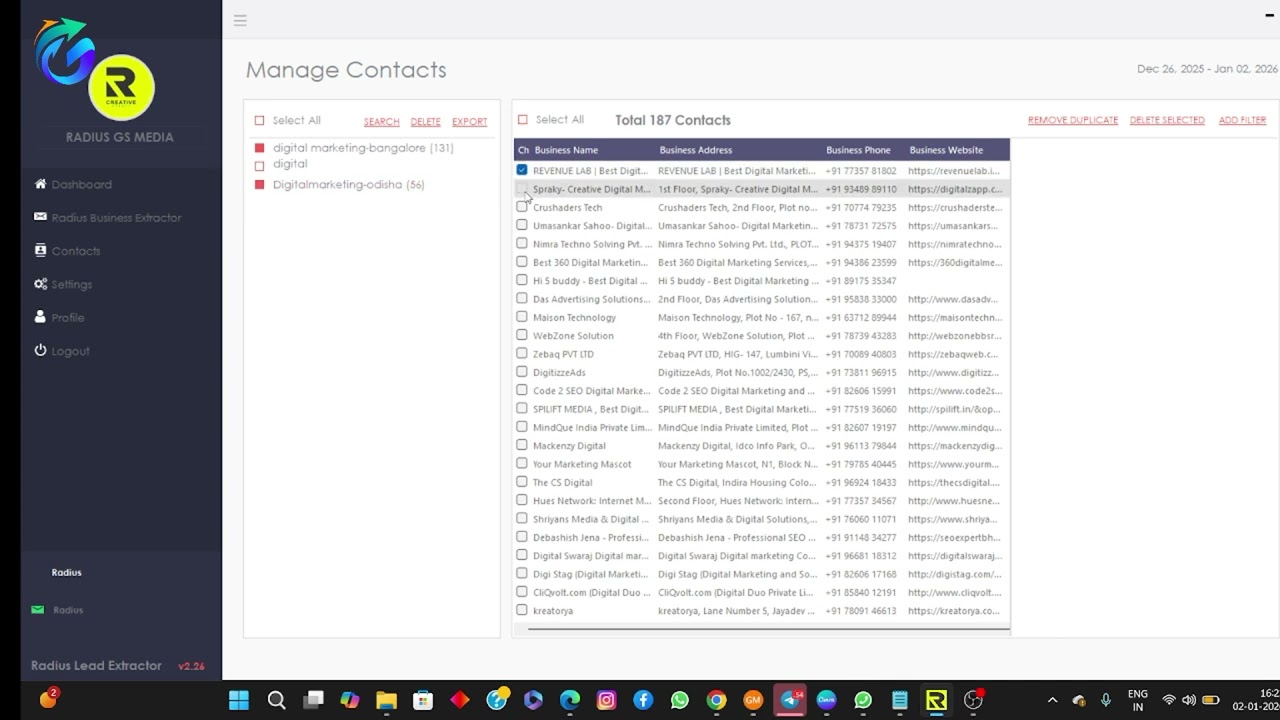Open Facebook from the taskbar
The image size is (1280, 720).
tap(643, 700)
